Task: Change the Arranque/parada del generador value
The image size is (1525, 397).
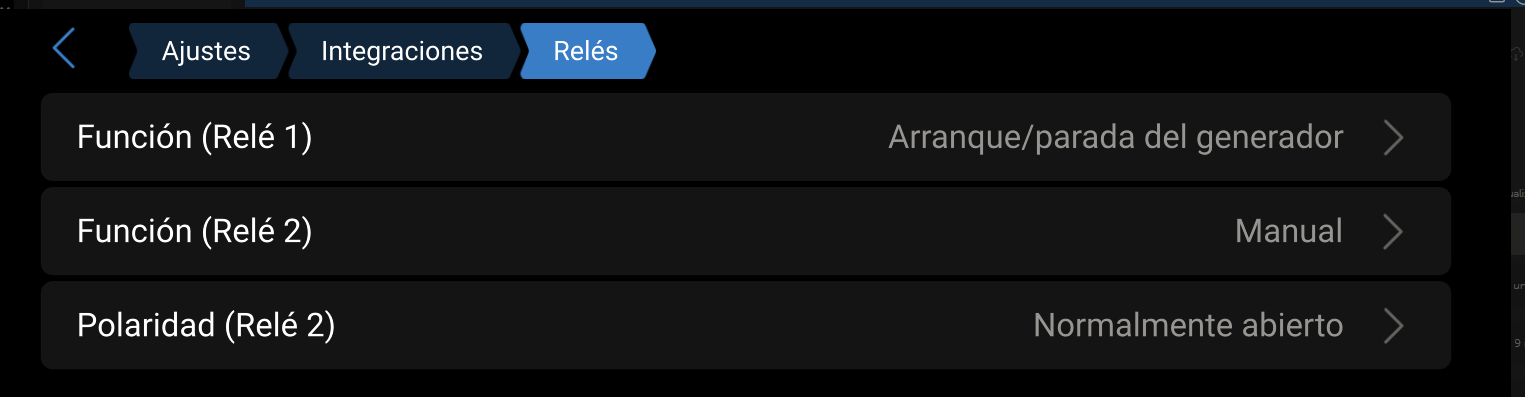Action: click(x=1115, y=138)
